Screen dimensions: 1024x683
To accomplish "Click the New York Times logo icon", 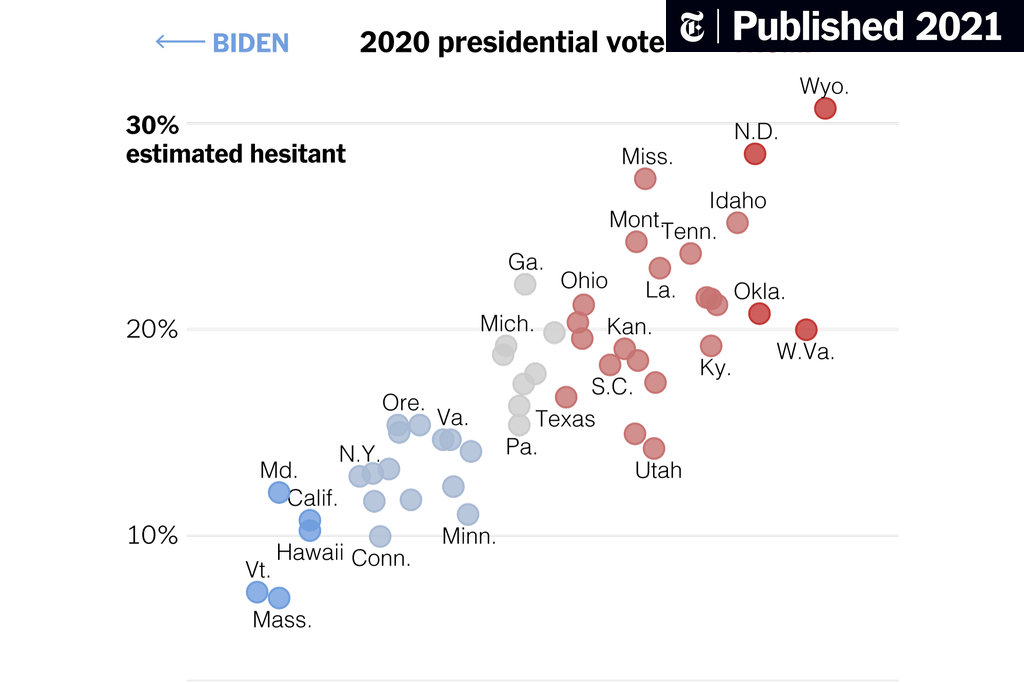I will 692,27.
